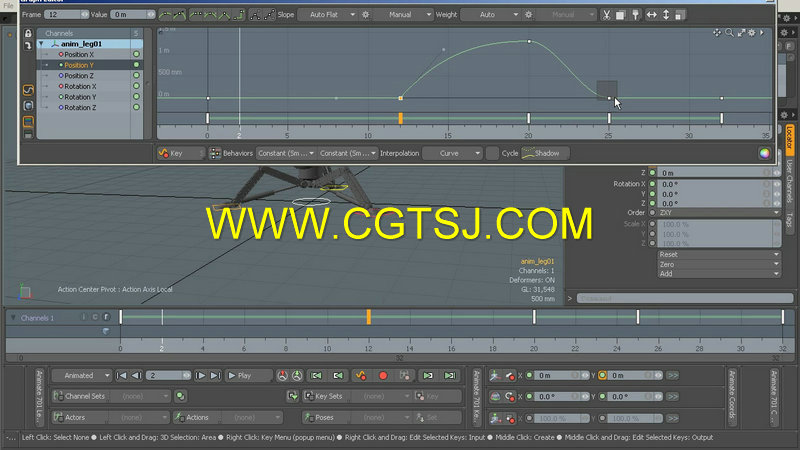
Task: Toggle Position Z channel green indicator
Action: tap(136, 76)
